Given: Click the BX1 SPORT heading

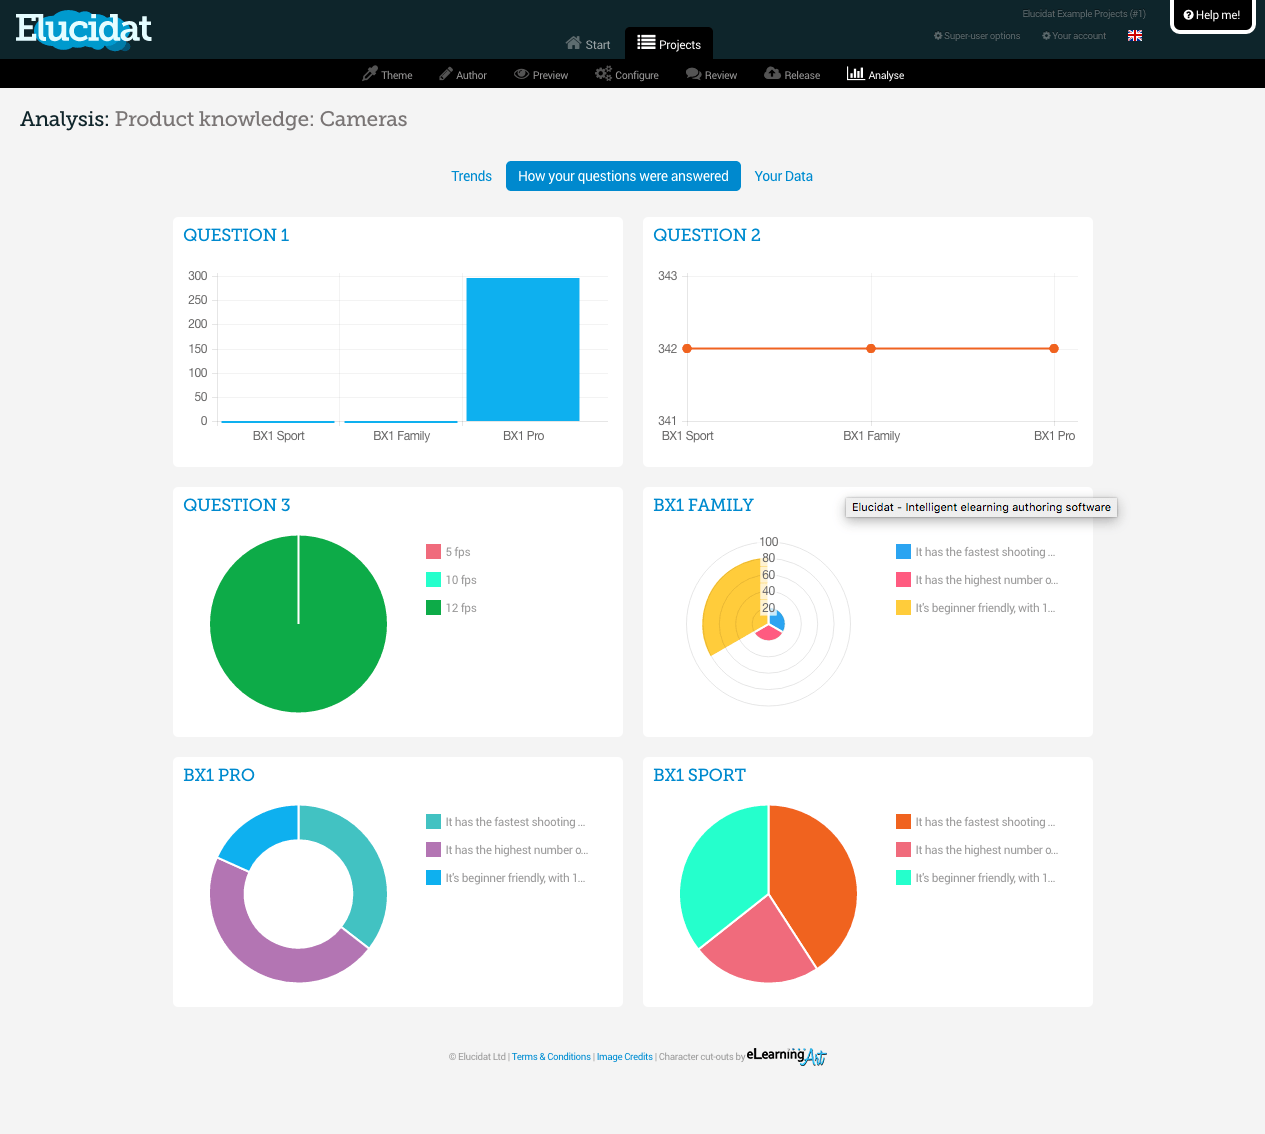Looking at the screenshot, I should coord(699,775).
